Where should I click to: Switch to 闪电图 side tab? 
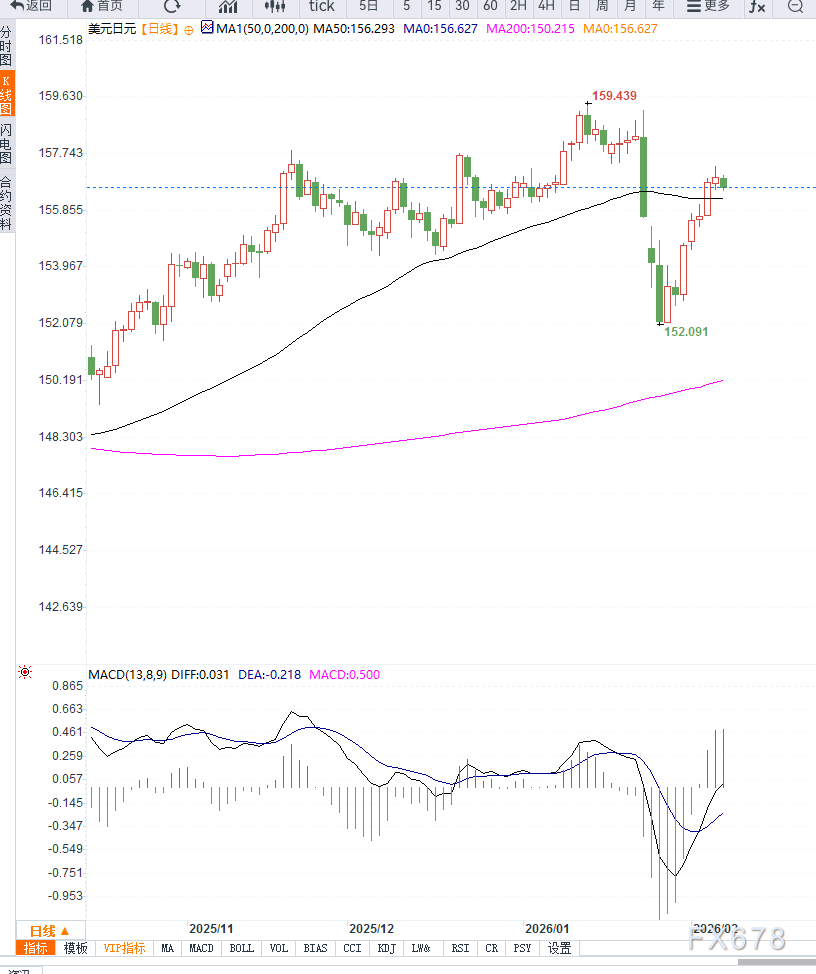(x=7, y=144)
